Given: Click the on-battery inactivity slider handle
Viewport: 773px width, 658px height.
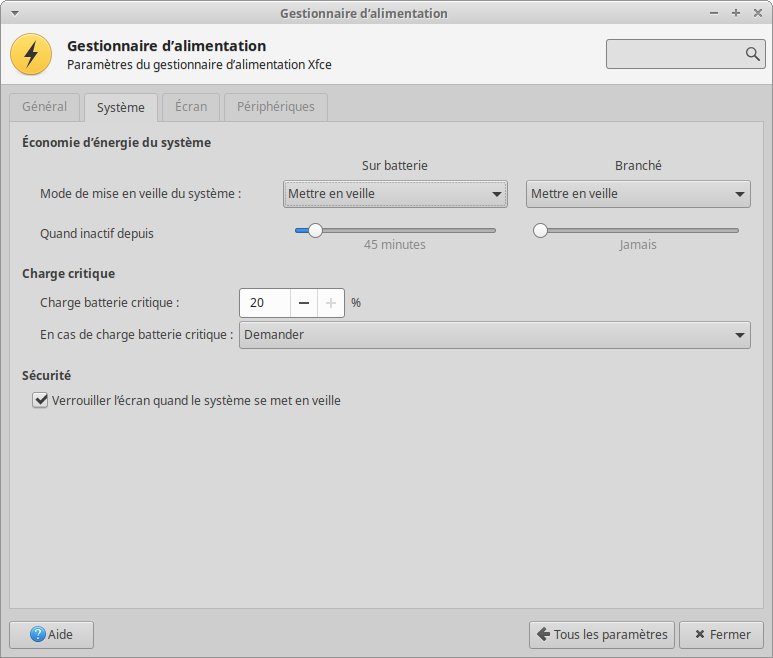Looking at the screenshot, I should (x=315, y=230).
